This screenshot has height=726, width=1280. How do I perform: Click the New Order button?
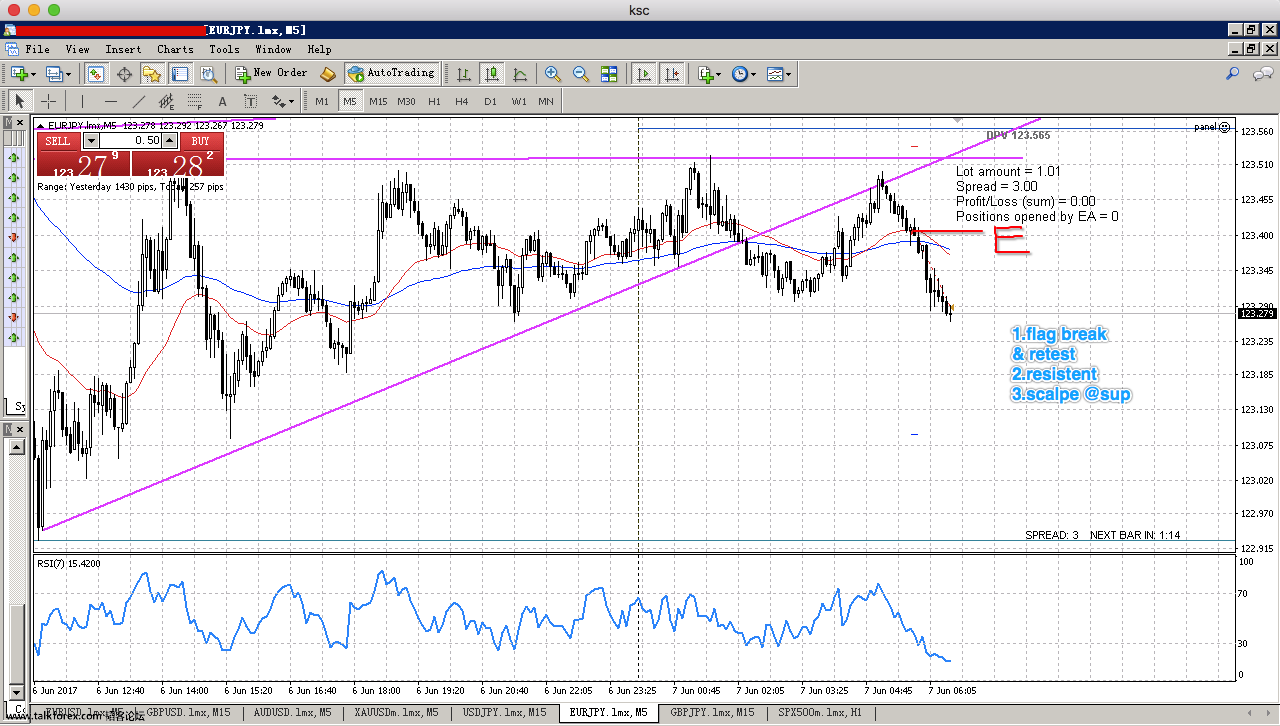coord(272,73)
